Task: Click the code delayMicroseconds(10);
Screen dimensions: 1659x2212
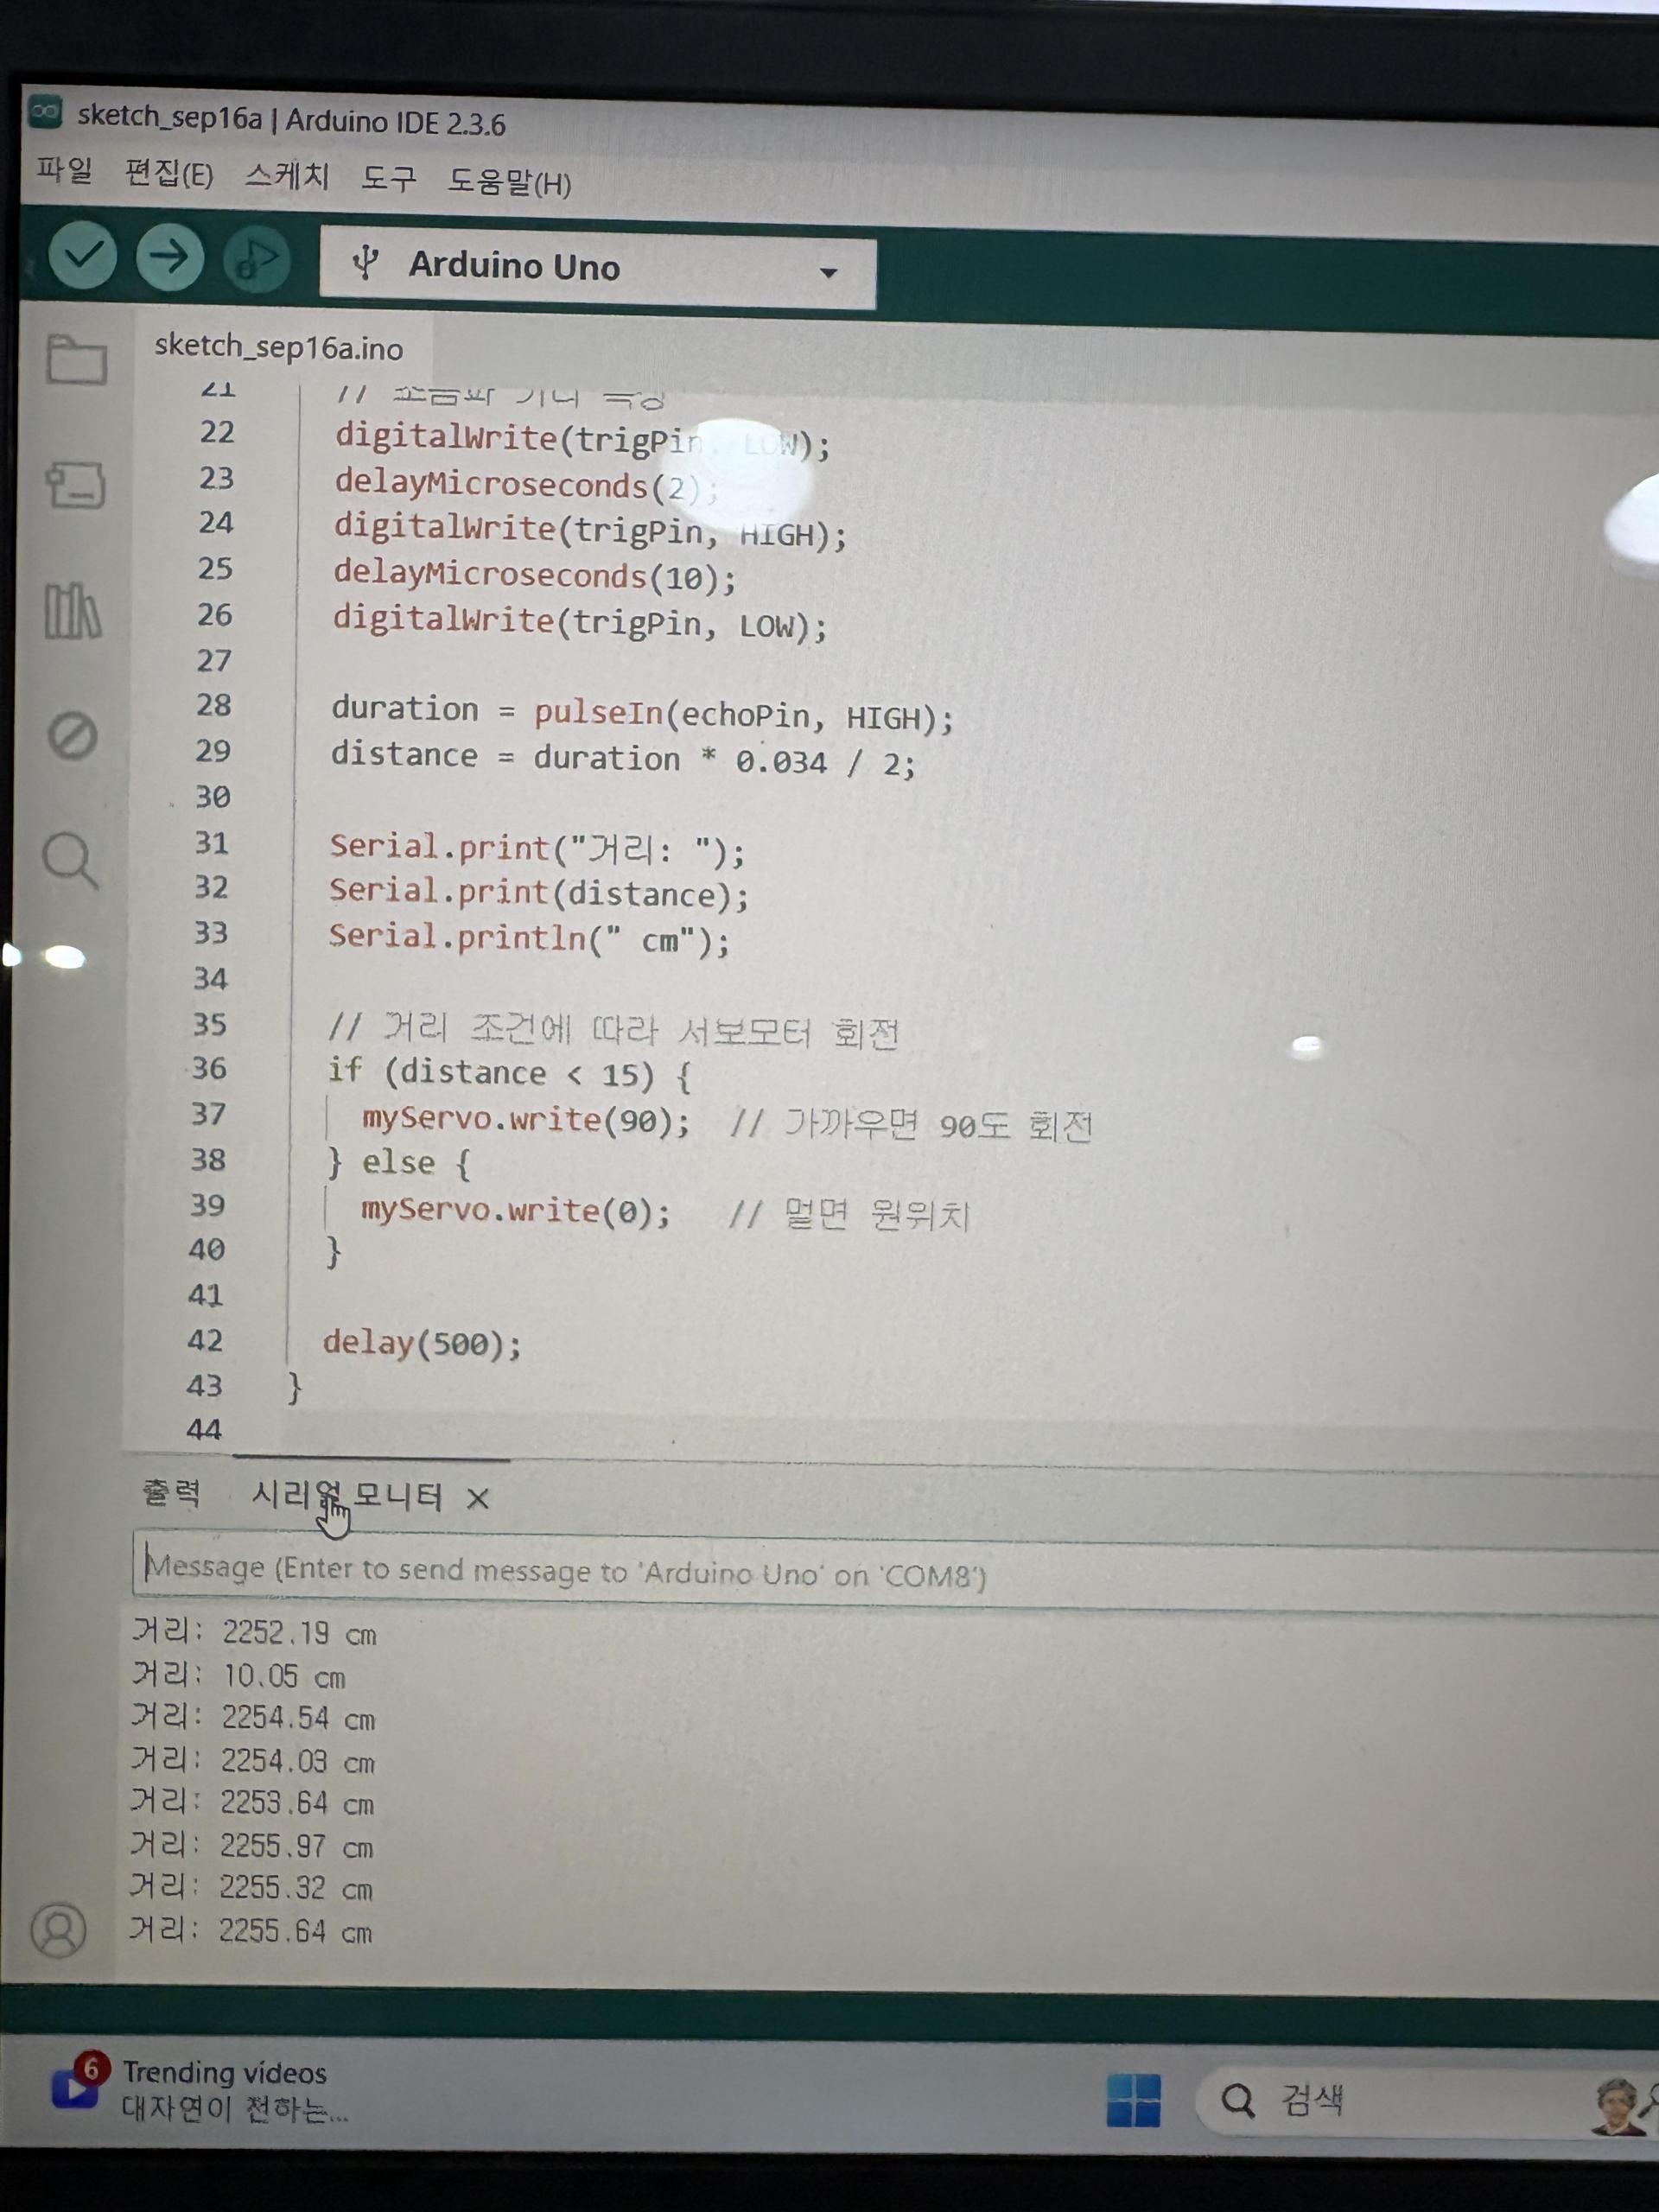Action: (535, 575)
